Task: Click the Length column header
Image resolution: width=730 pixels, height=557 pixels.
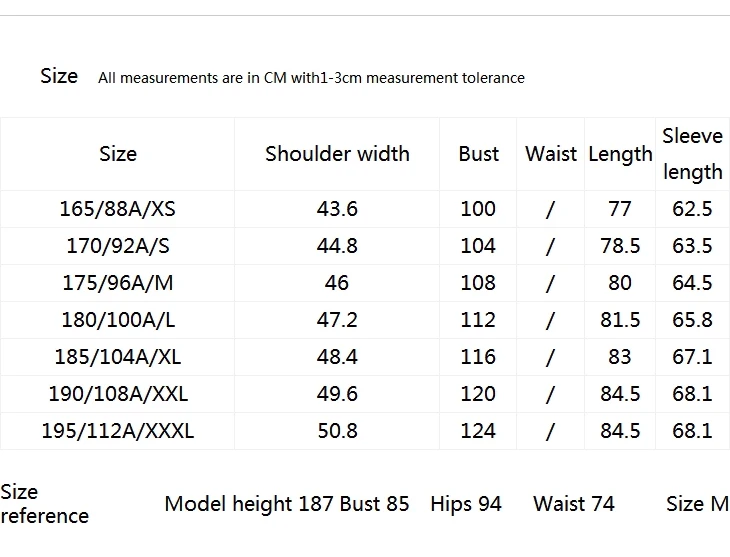Action: [x=620, y=155]
